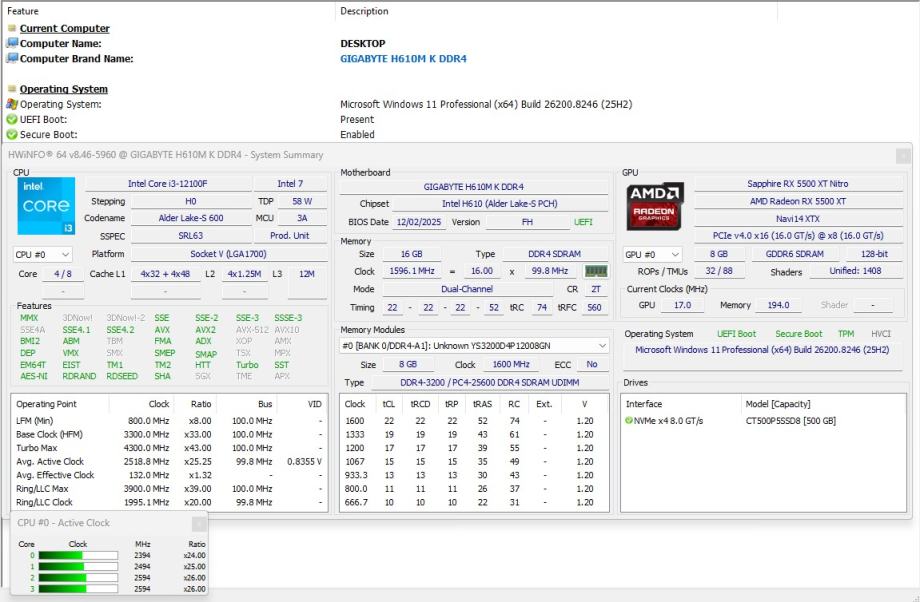The height and width of the screenshot is (602, 920).
Task: Click the Computer Name monitor icon
Action: pyautogui.click(x=12, y=43)
